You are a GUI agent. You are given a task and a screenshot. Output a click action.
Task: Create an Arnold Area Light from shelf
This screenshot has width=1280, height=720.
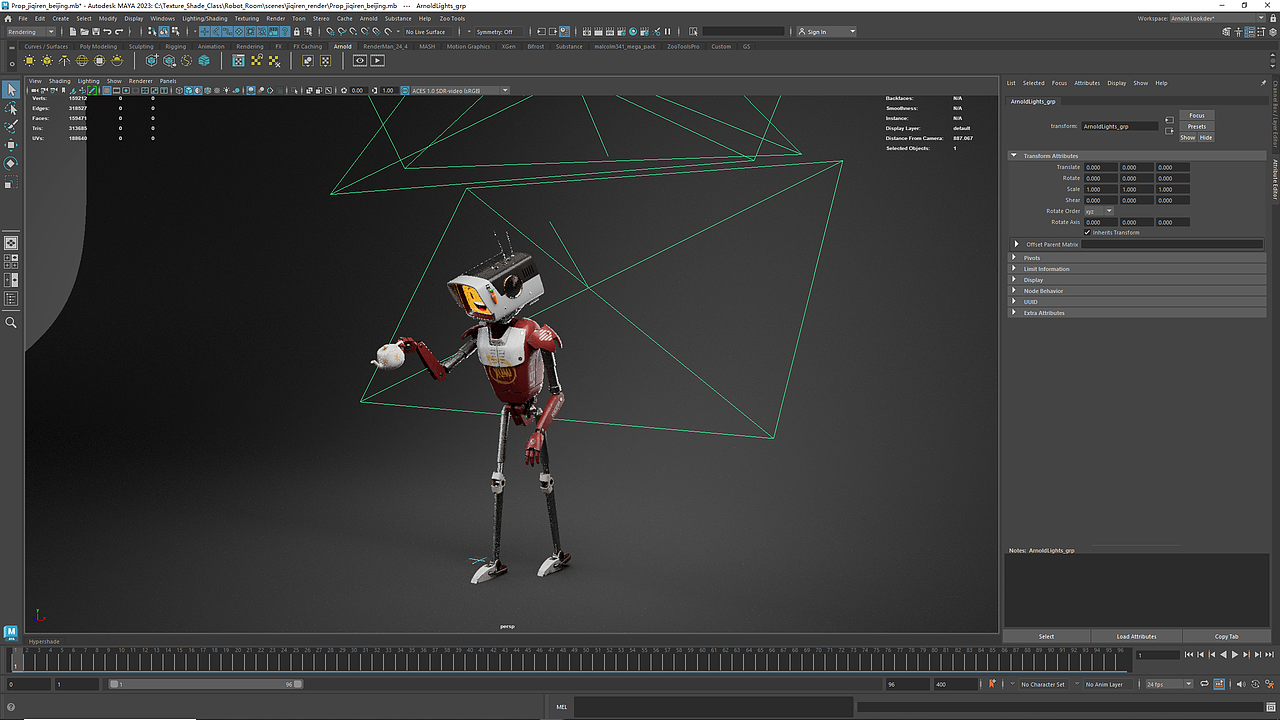(x=29, y=61)
